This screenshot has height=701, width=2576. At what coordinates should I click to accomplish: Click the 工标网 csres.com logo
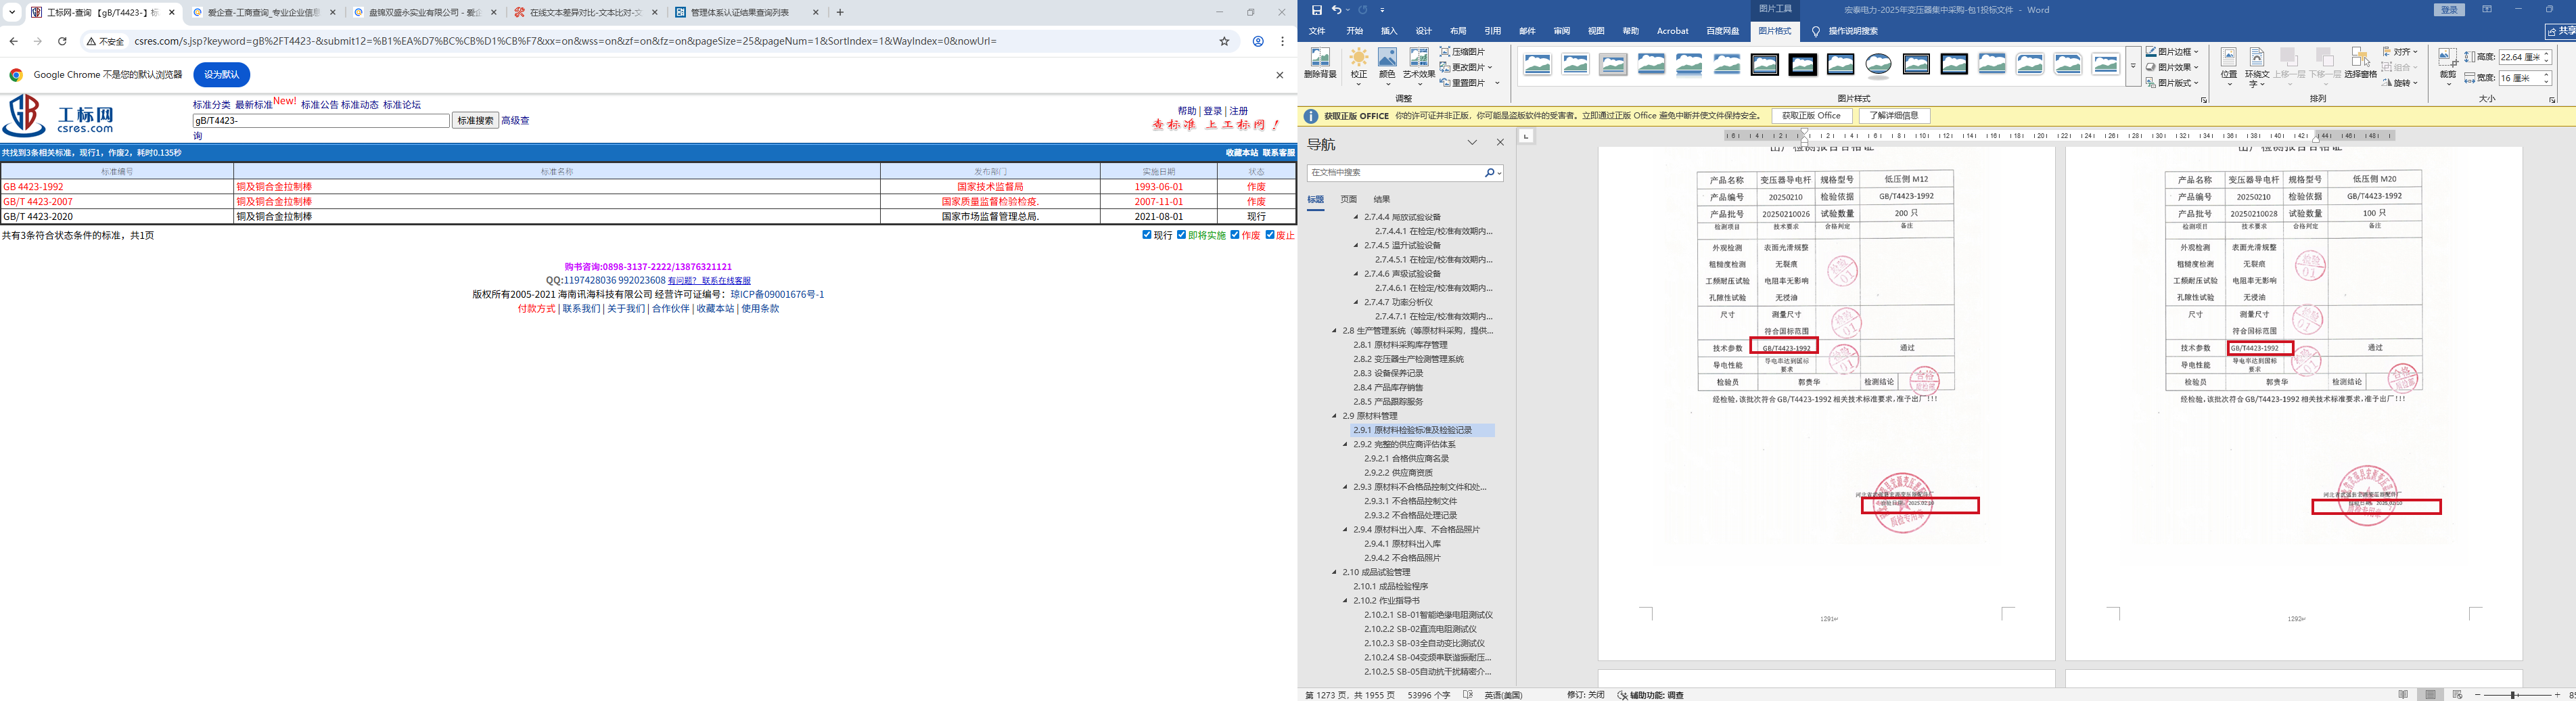(x=58, y=116)
